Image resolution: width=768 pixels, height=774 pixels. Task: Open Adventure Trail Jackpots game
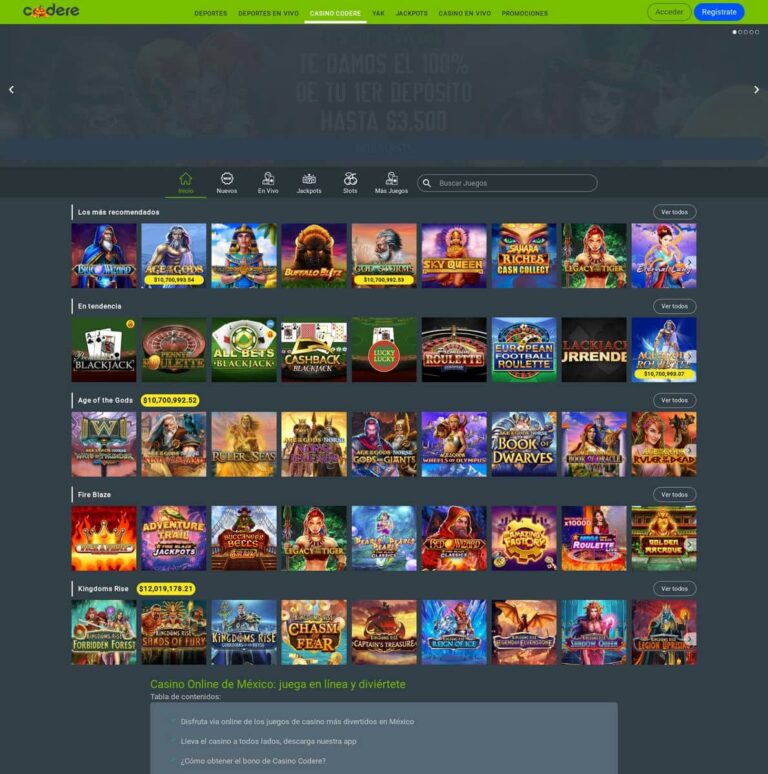pos(174,538)
